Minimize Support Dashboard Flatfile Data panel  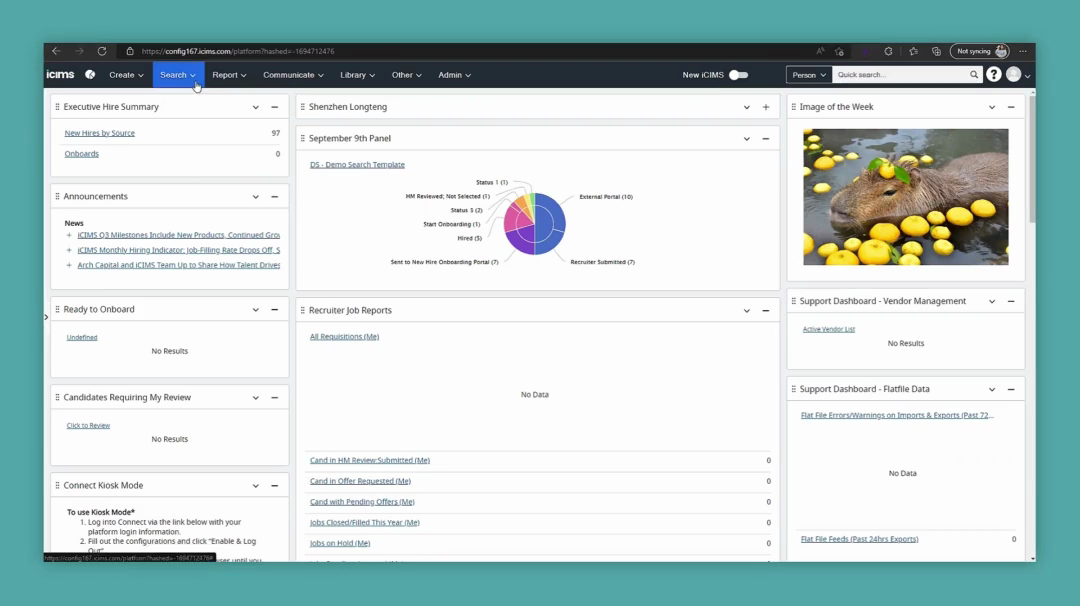coord(1011,389)
